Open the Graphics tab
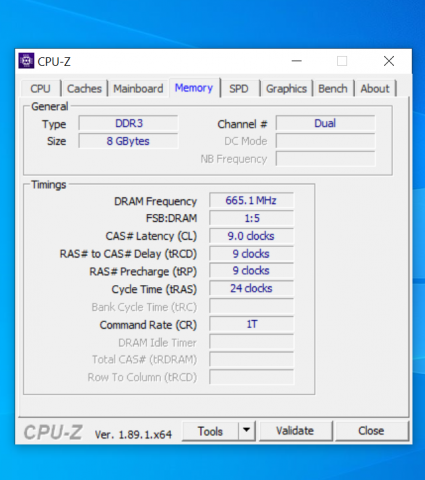This screenshot has width=425, height=480. coord(286,89)
